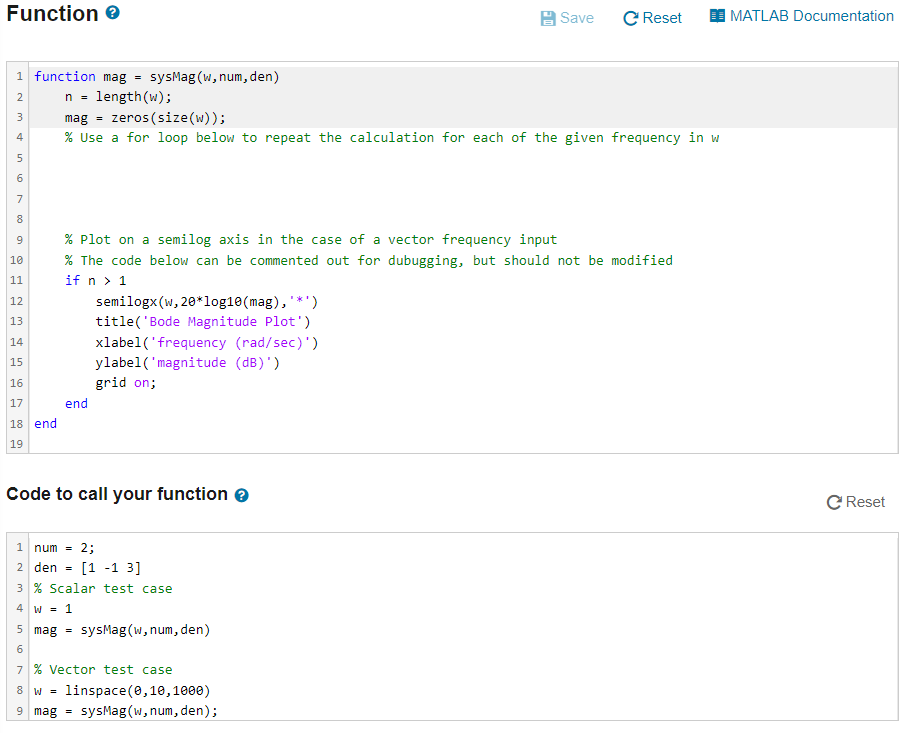
Task: Click 'den = [1 -1 3]' in call code
Action: coord(87,568)
